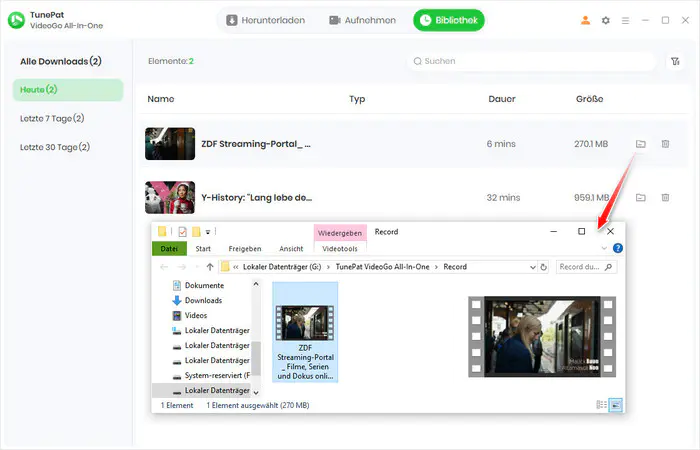Image resolution: width=700 pixels, height=450 pixels.
Task: Click the Y-History title text
Action: pos(257,197)
